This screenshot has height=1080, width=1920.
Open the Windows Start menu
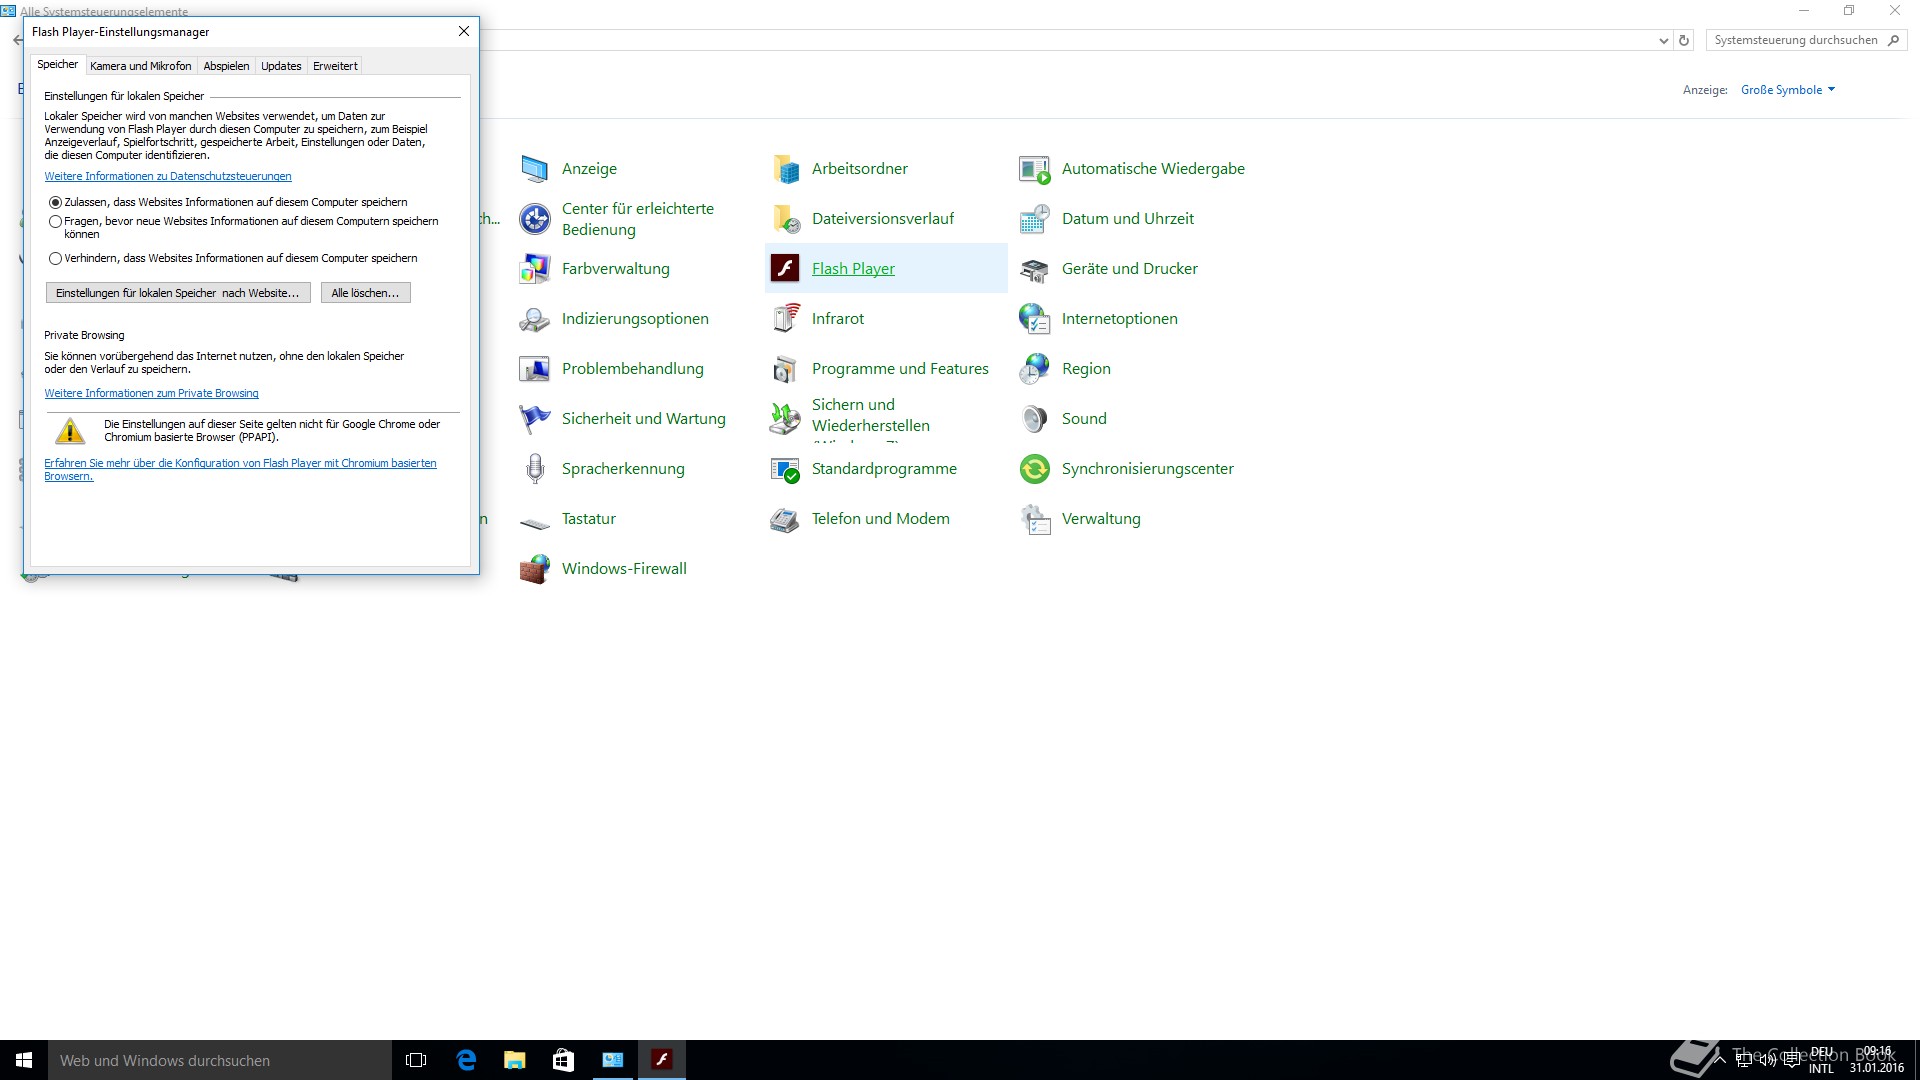click(x=24, y=1060)
